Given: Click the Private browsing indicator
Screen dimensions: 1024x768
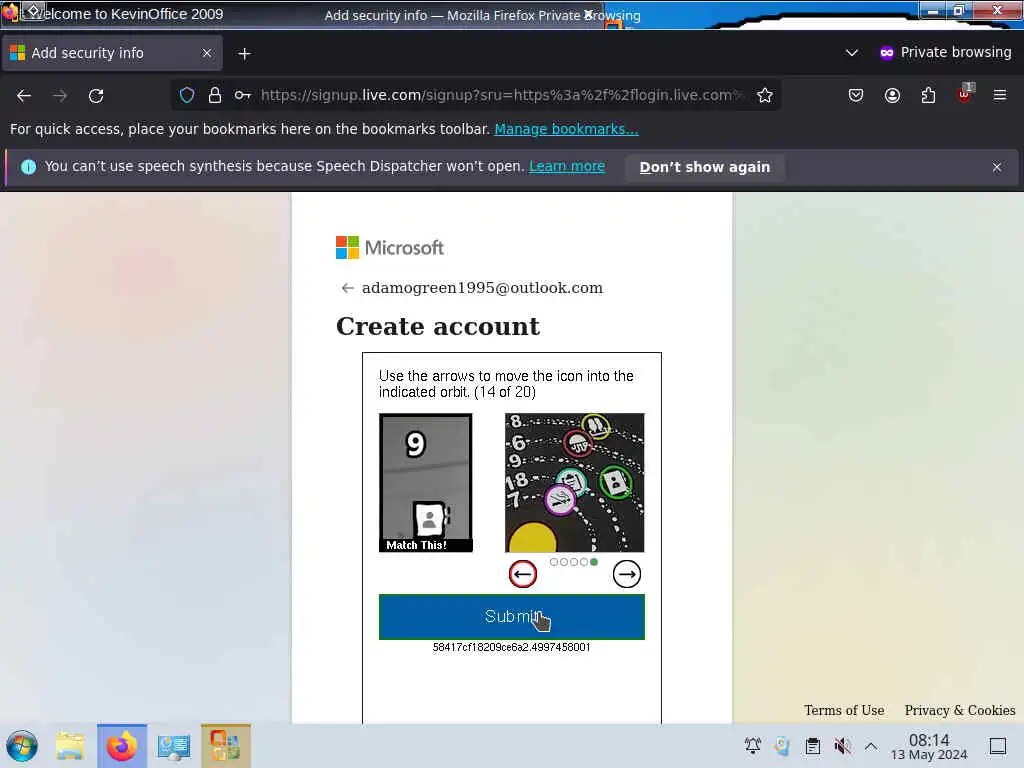Looking at the screenshot, I should pyautogui.click(x=945, y=52).
